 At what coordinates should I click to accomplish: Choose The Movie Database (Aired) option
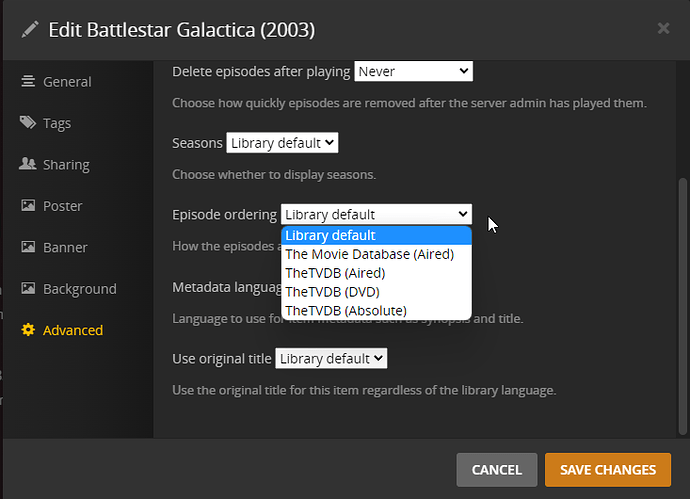(x=376, y=254)
